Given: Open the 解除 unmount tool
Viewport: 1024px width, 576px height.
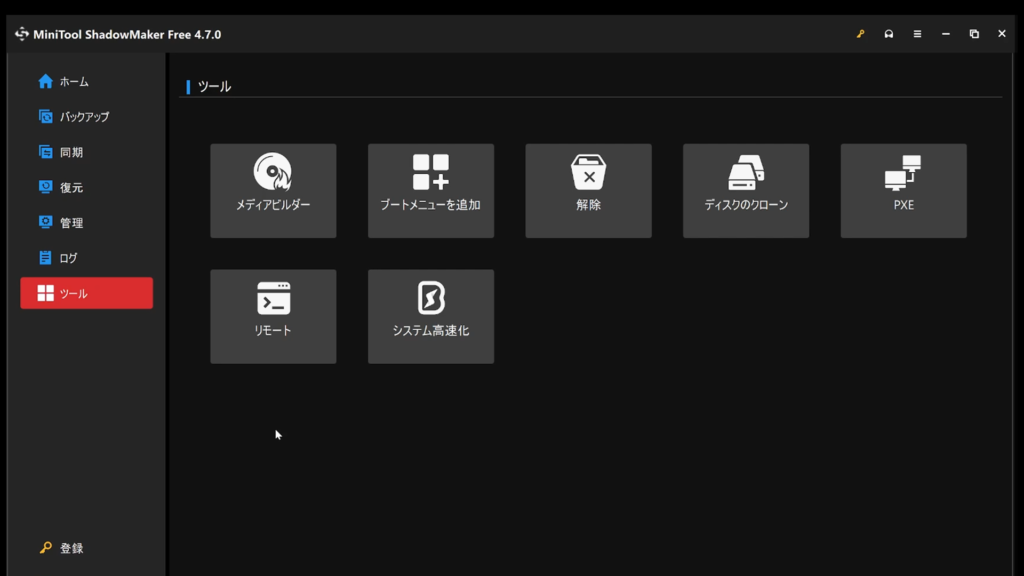Looking at the screenshot, I should click(588, 190).
